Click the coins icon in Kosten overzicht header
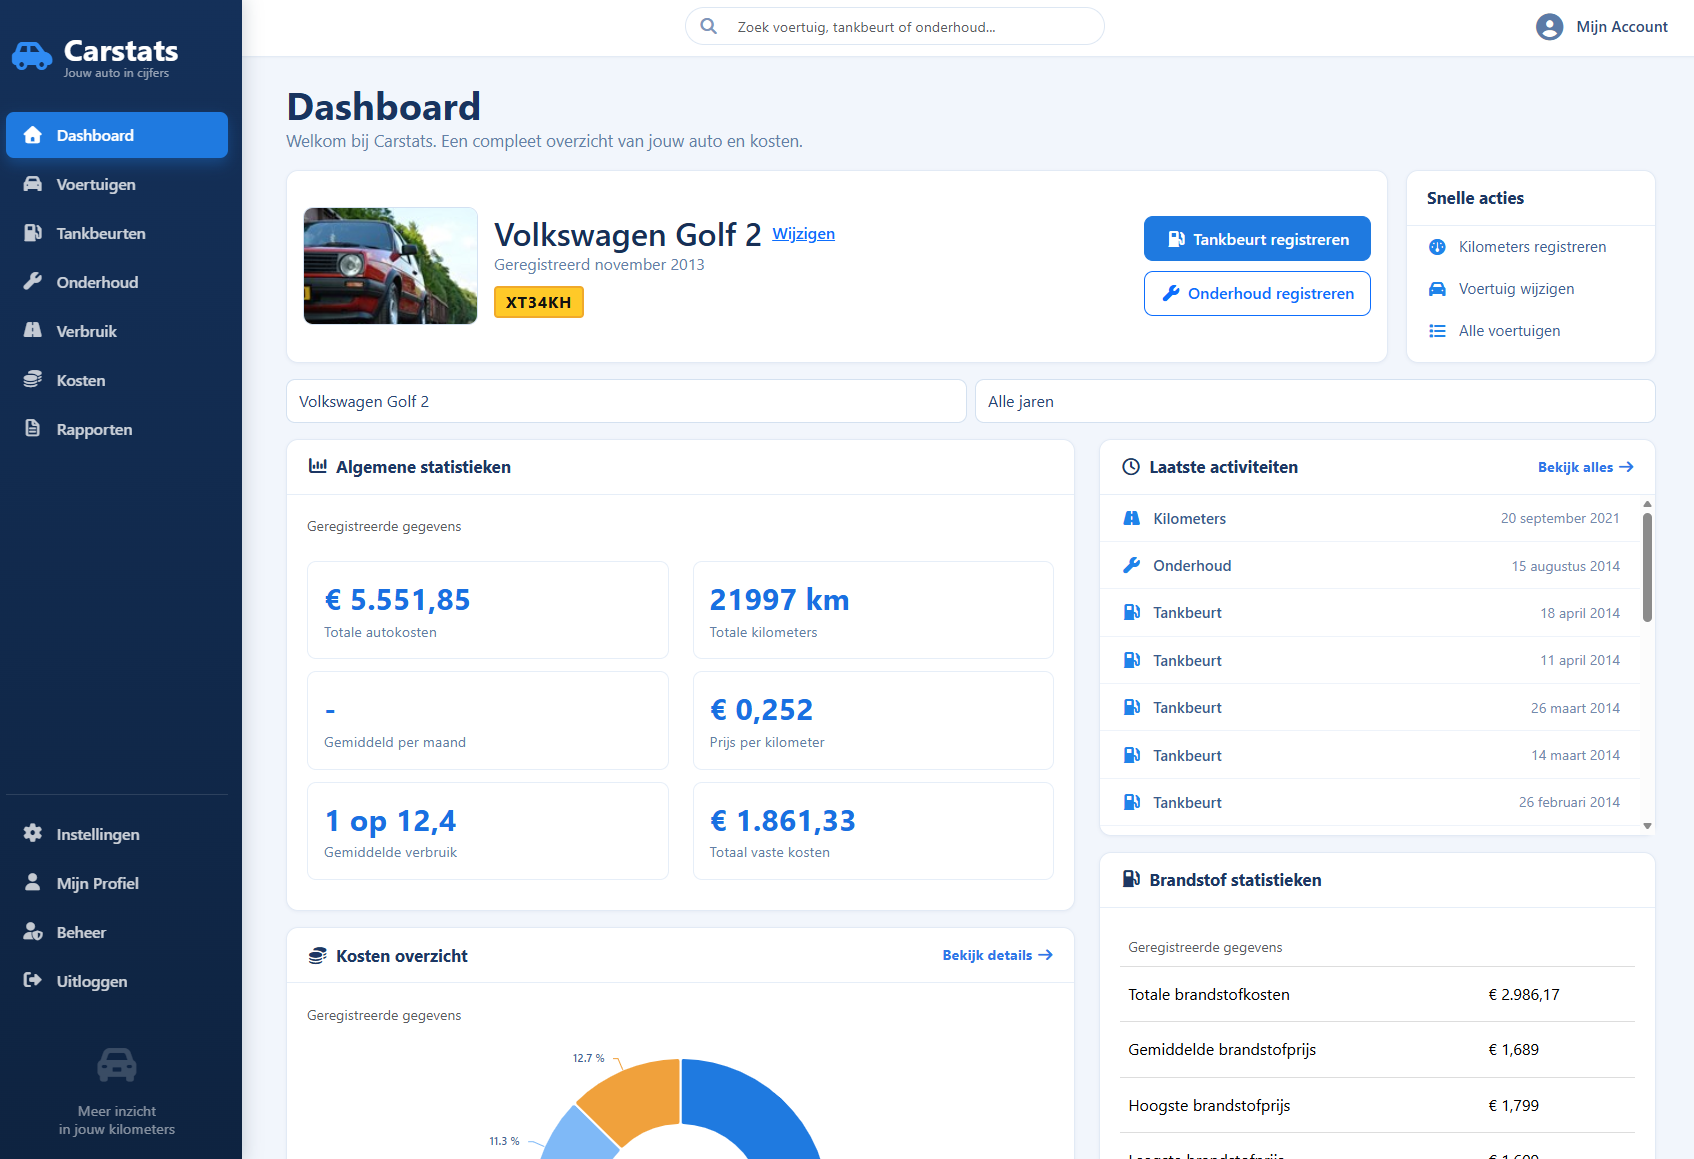Viewport: 1694px width, 1159px height. click(318, 956)
